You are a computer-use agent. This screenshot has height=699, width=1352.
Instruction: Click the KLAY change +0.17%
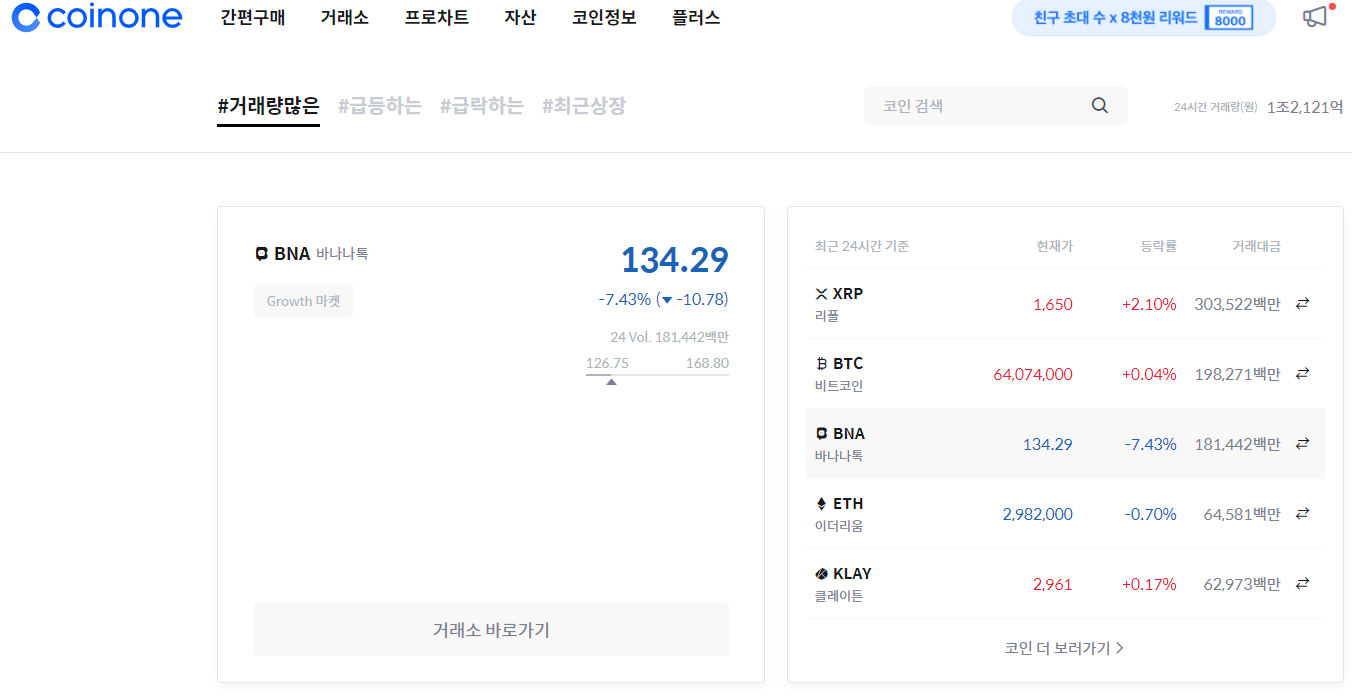(1149, 584)
